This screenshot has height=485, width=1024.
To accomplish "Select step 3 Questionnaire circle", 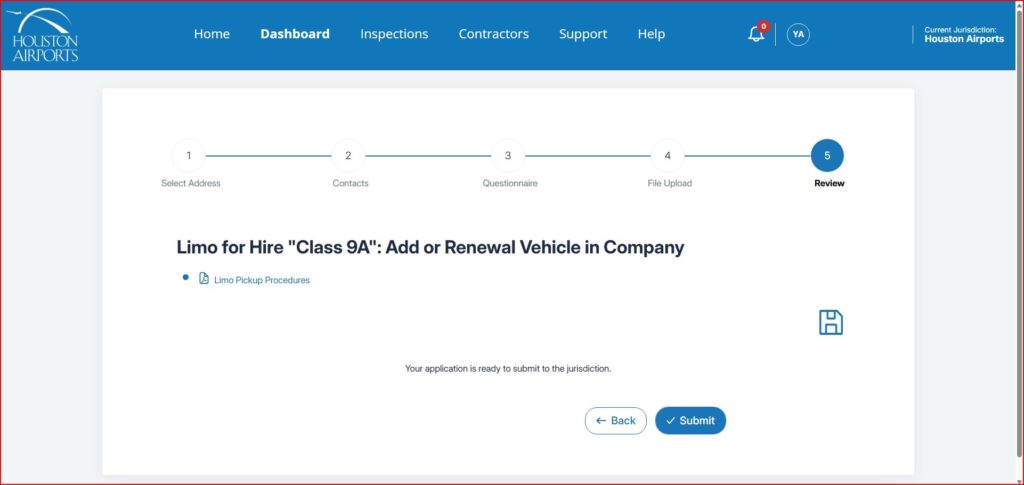I will [508, 156].
